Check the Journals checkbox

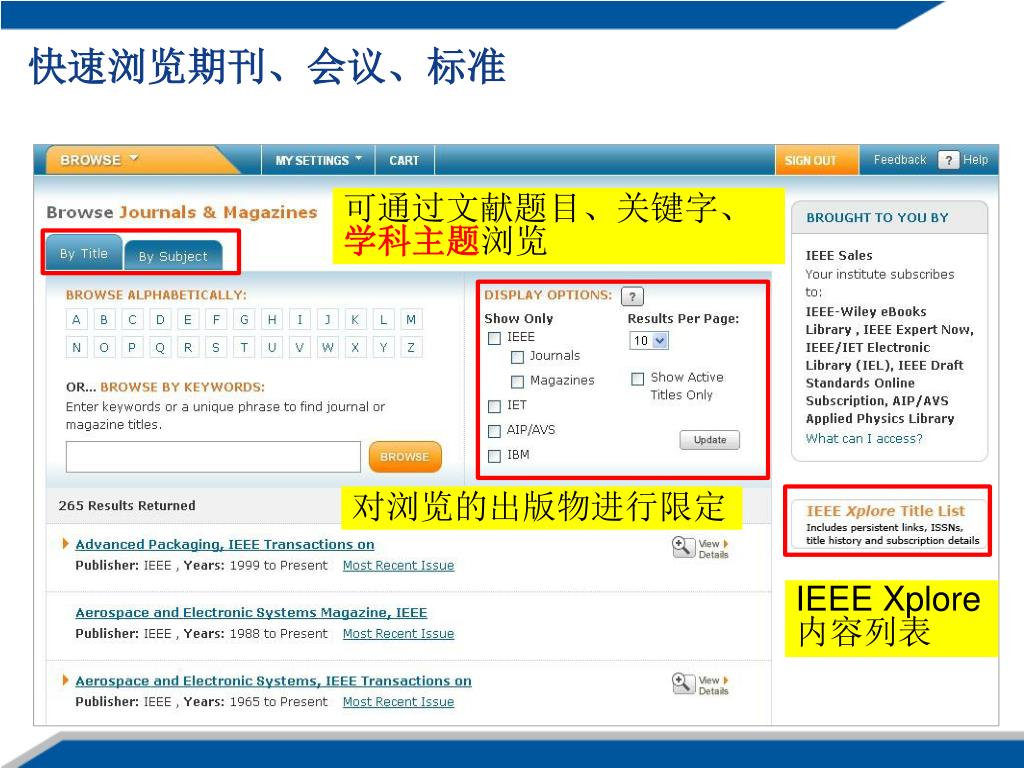[x=517, y=357]
